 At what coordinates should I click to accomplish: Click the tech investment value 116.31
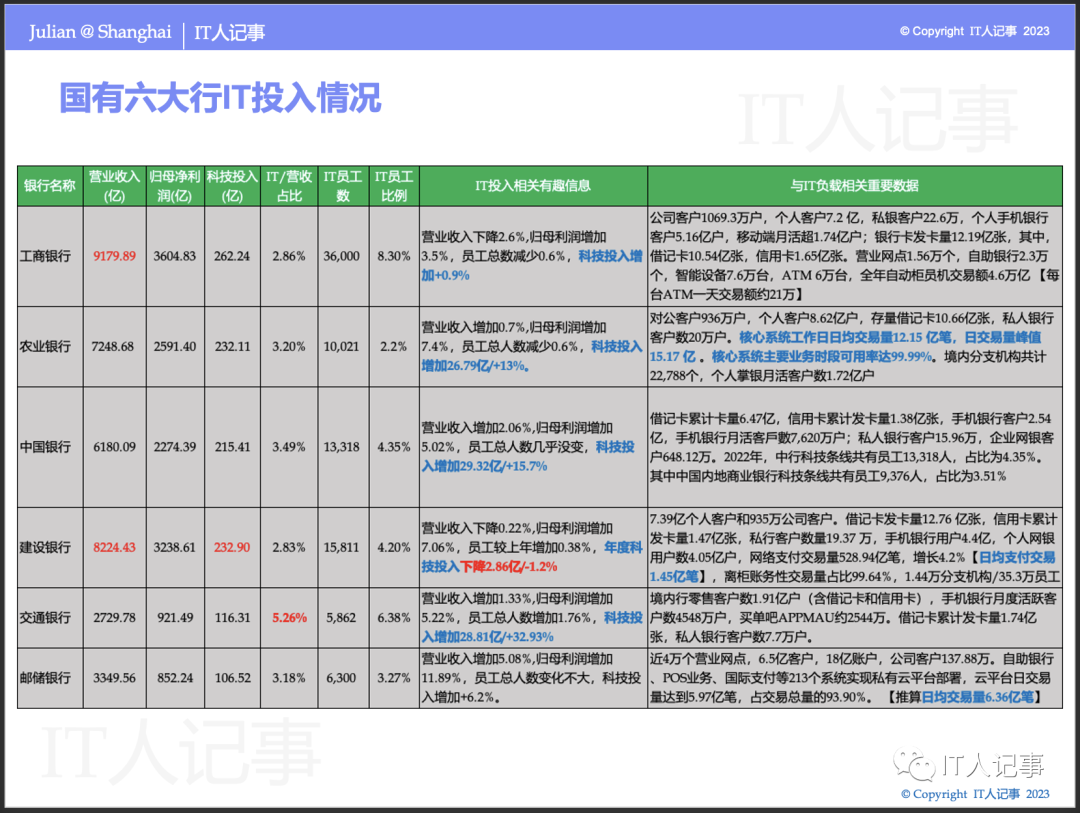[x=232, y=618]
